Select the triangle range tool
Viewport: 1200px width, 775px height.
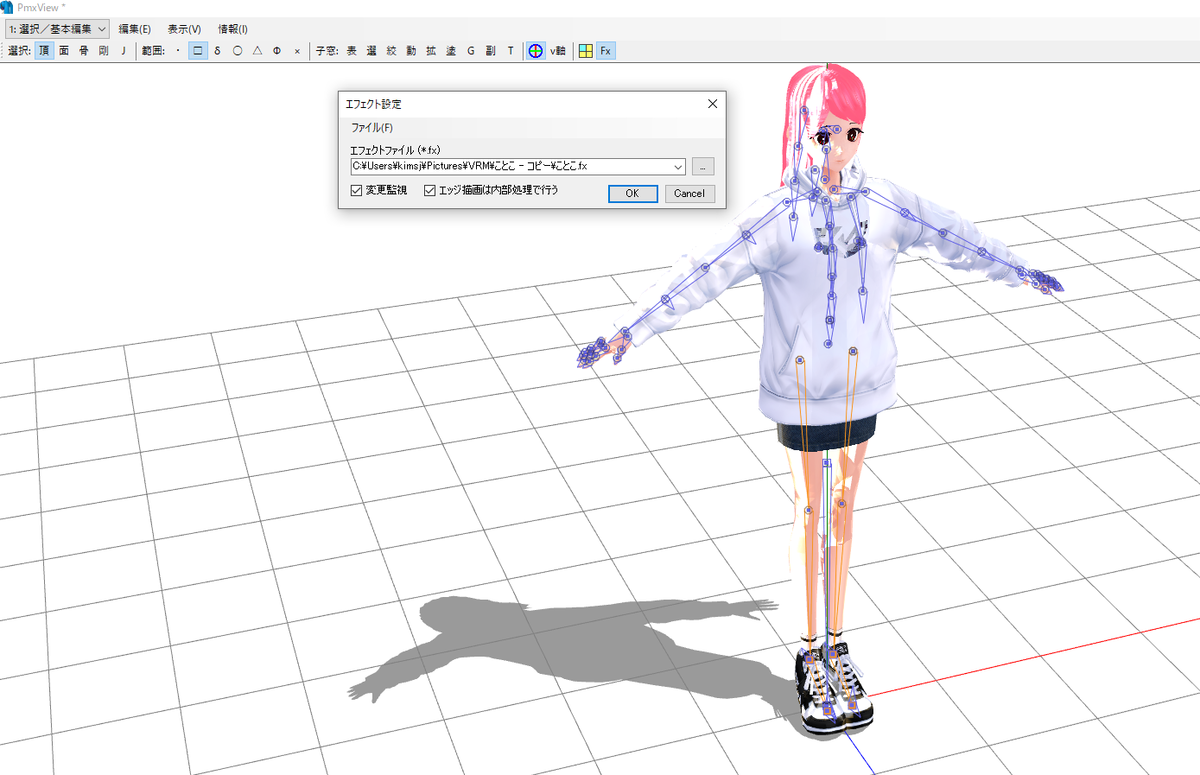[257, 50]
